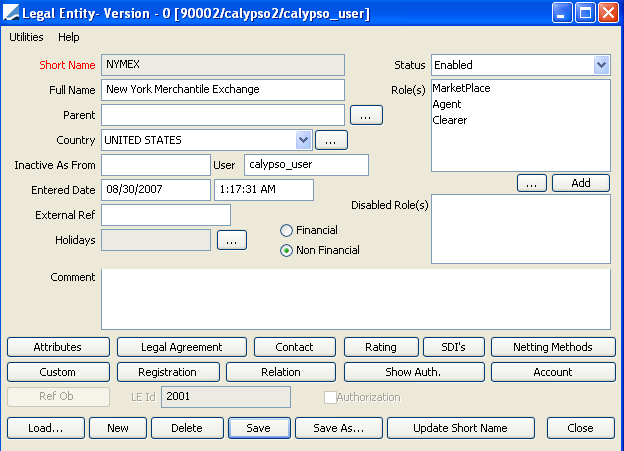Open the Registration button
This screenshot has height=451, width=624.
[x=168, y=372]
